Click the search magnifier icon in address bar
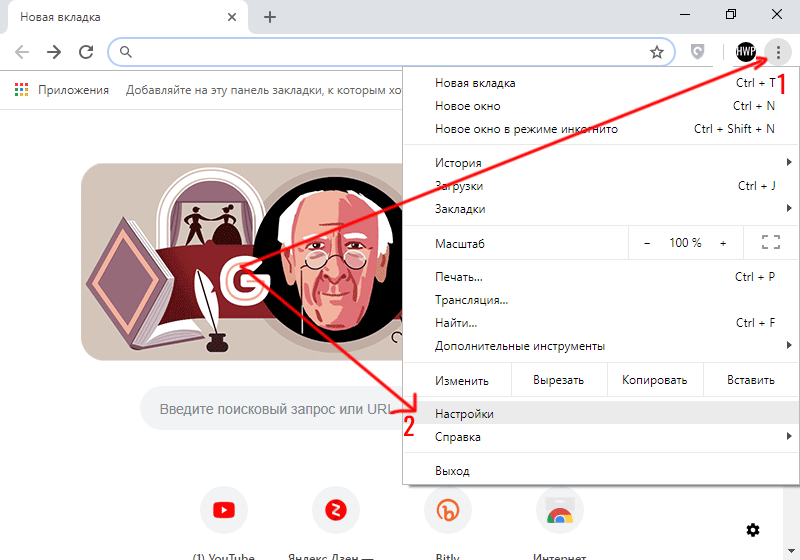This screenshot has height=560, width=800. 126,52
